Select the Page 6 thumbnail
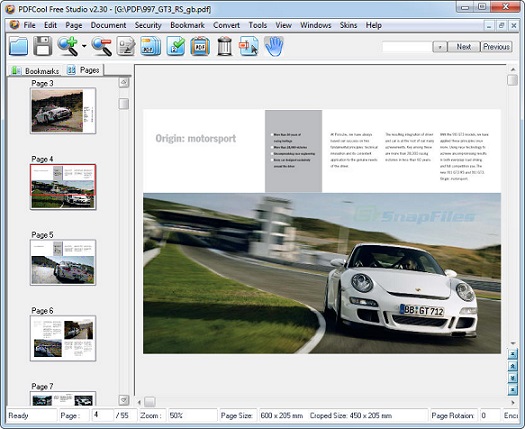This screenshot has height=429, width=525. 63,338
